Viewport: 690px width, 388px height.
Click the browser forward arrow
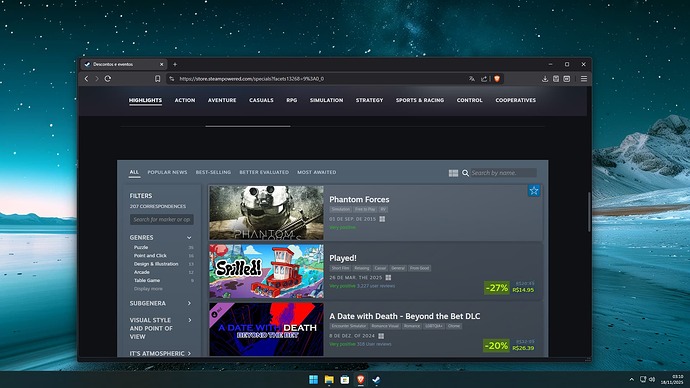(x=97, y=79)
